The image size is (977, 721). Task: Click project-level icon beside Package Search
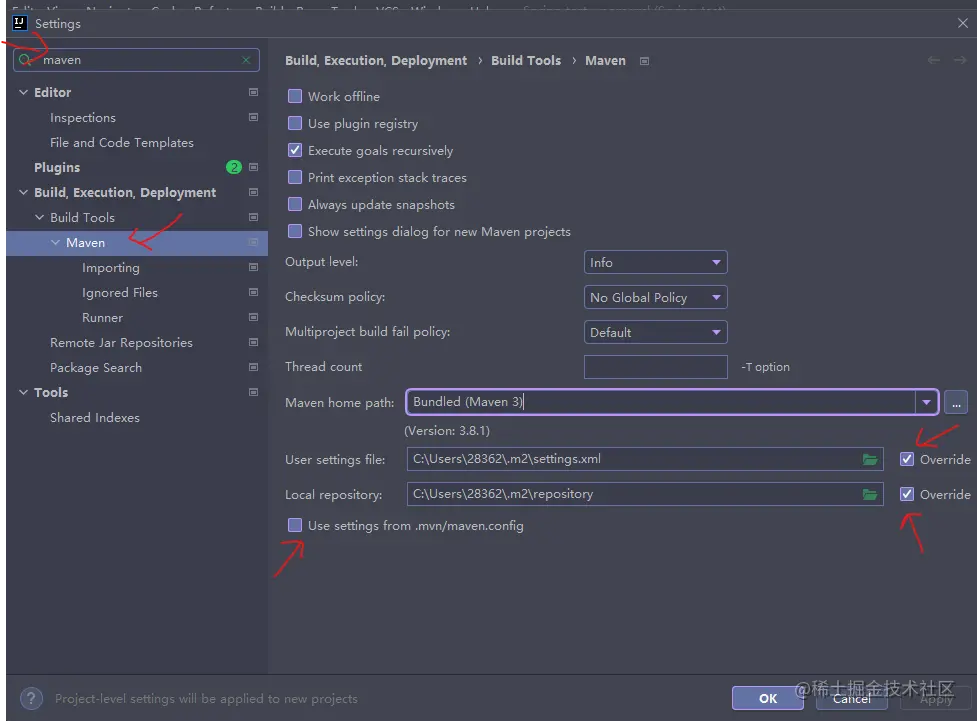click(254, 367)
